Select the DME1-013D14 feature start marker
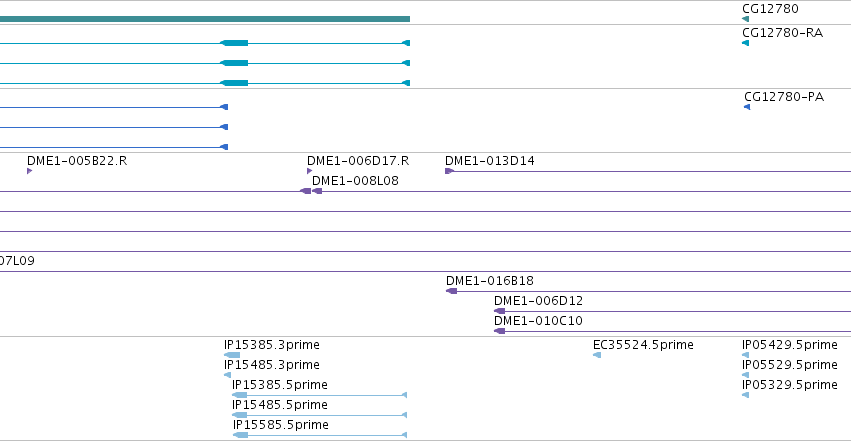Image resolution: width=851 pixels, height=441 pixels. (449, 171)
